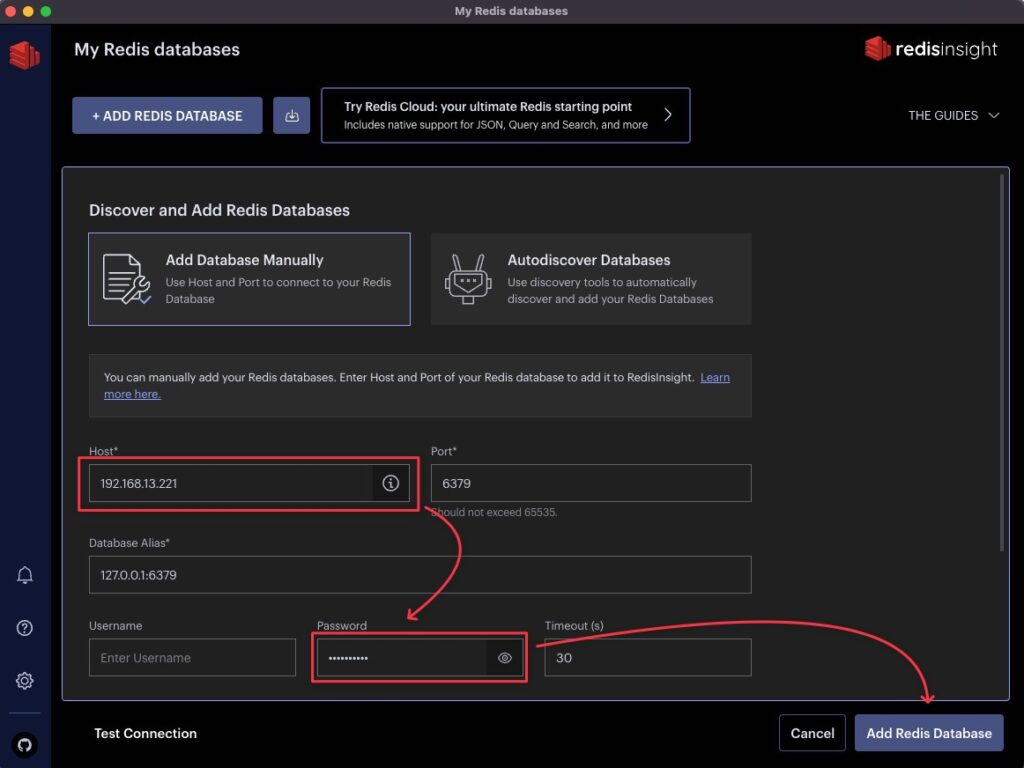Viewport: 1024px width, 768px height.
Task: Click the macOS green fullscreen window button
Action: click(x=46, y=11)
